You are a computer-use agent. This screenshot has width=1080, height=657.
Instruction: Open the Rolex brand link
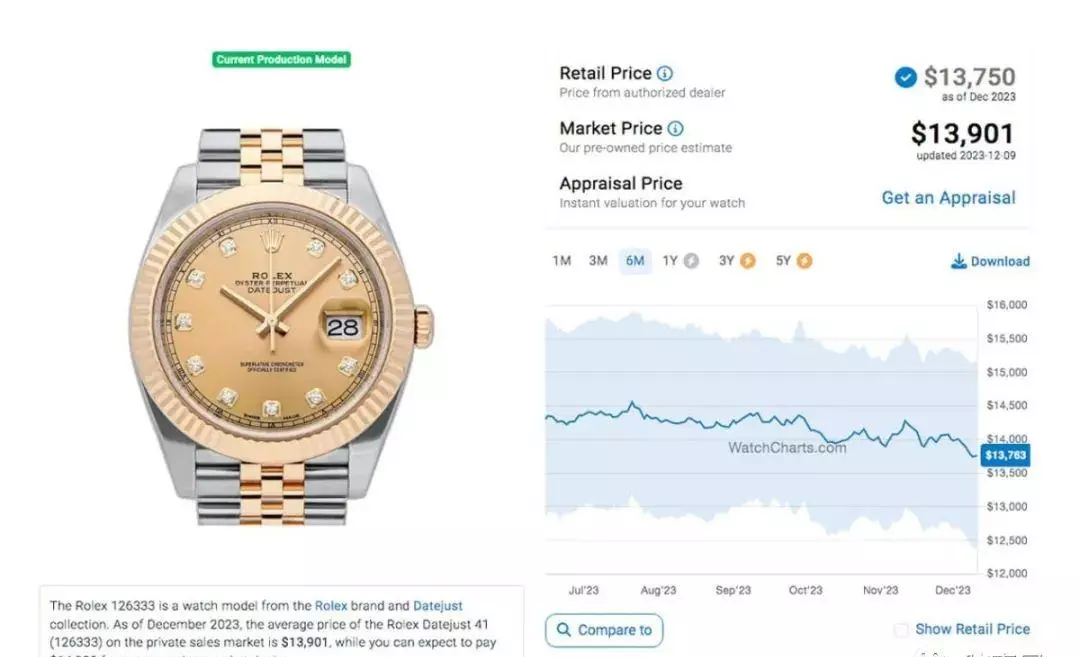point(331,606)
